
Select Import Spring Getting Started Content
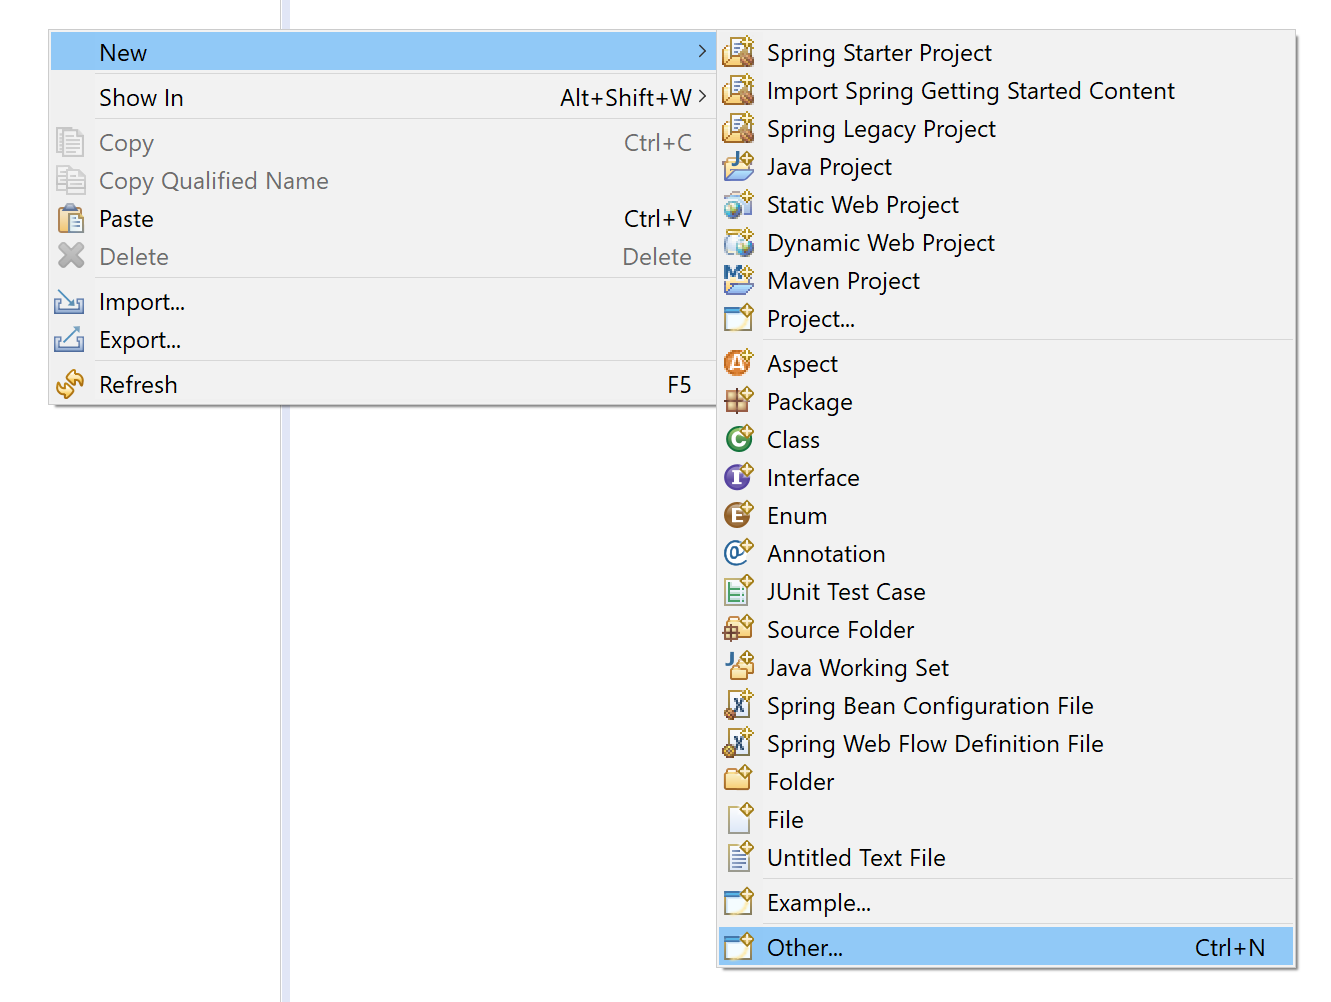point(1006,90)
